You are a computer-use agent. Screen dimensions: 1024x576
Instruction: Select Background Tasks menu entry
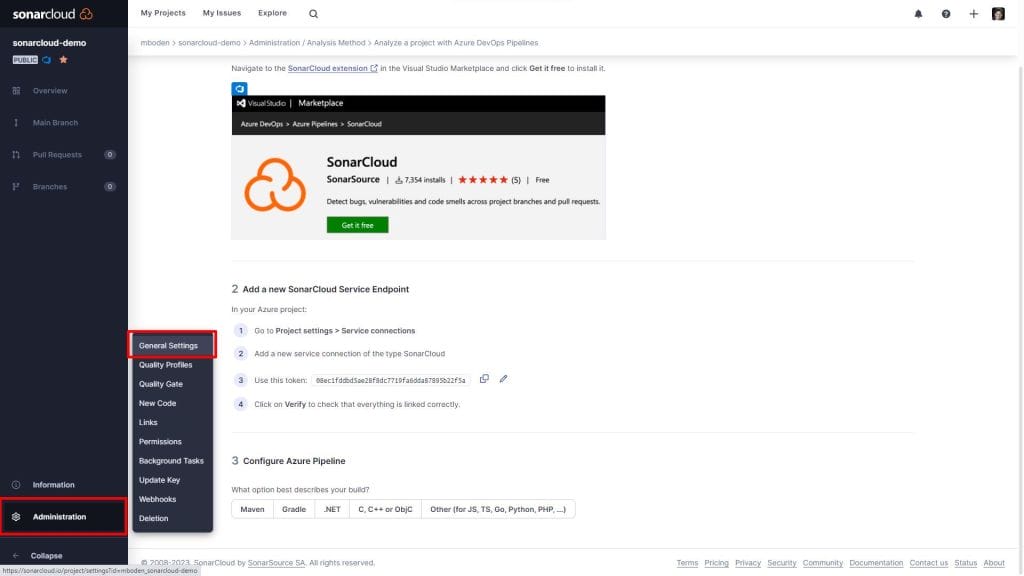pos(172,461)
